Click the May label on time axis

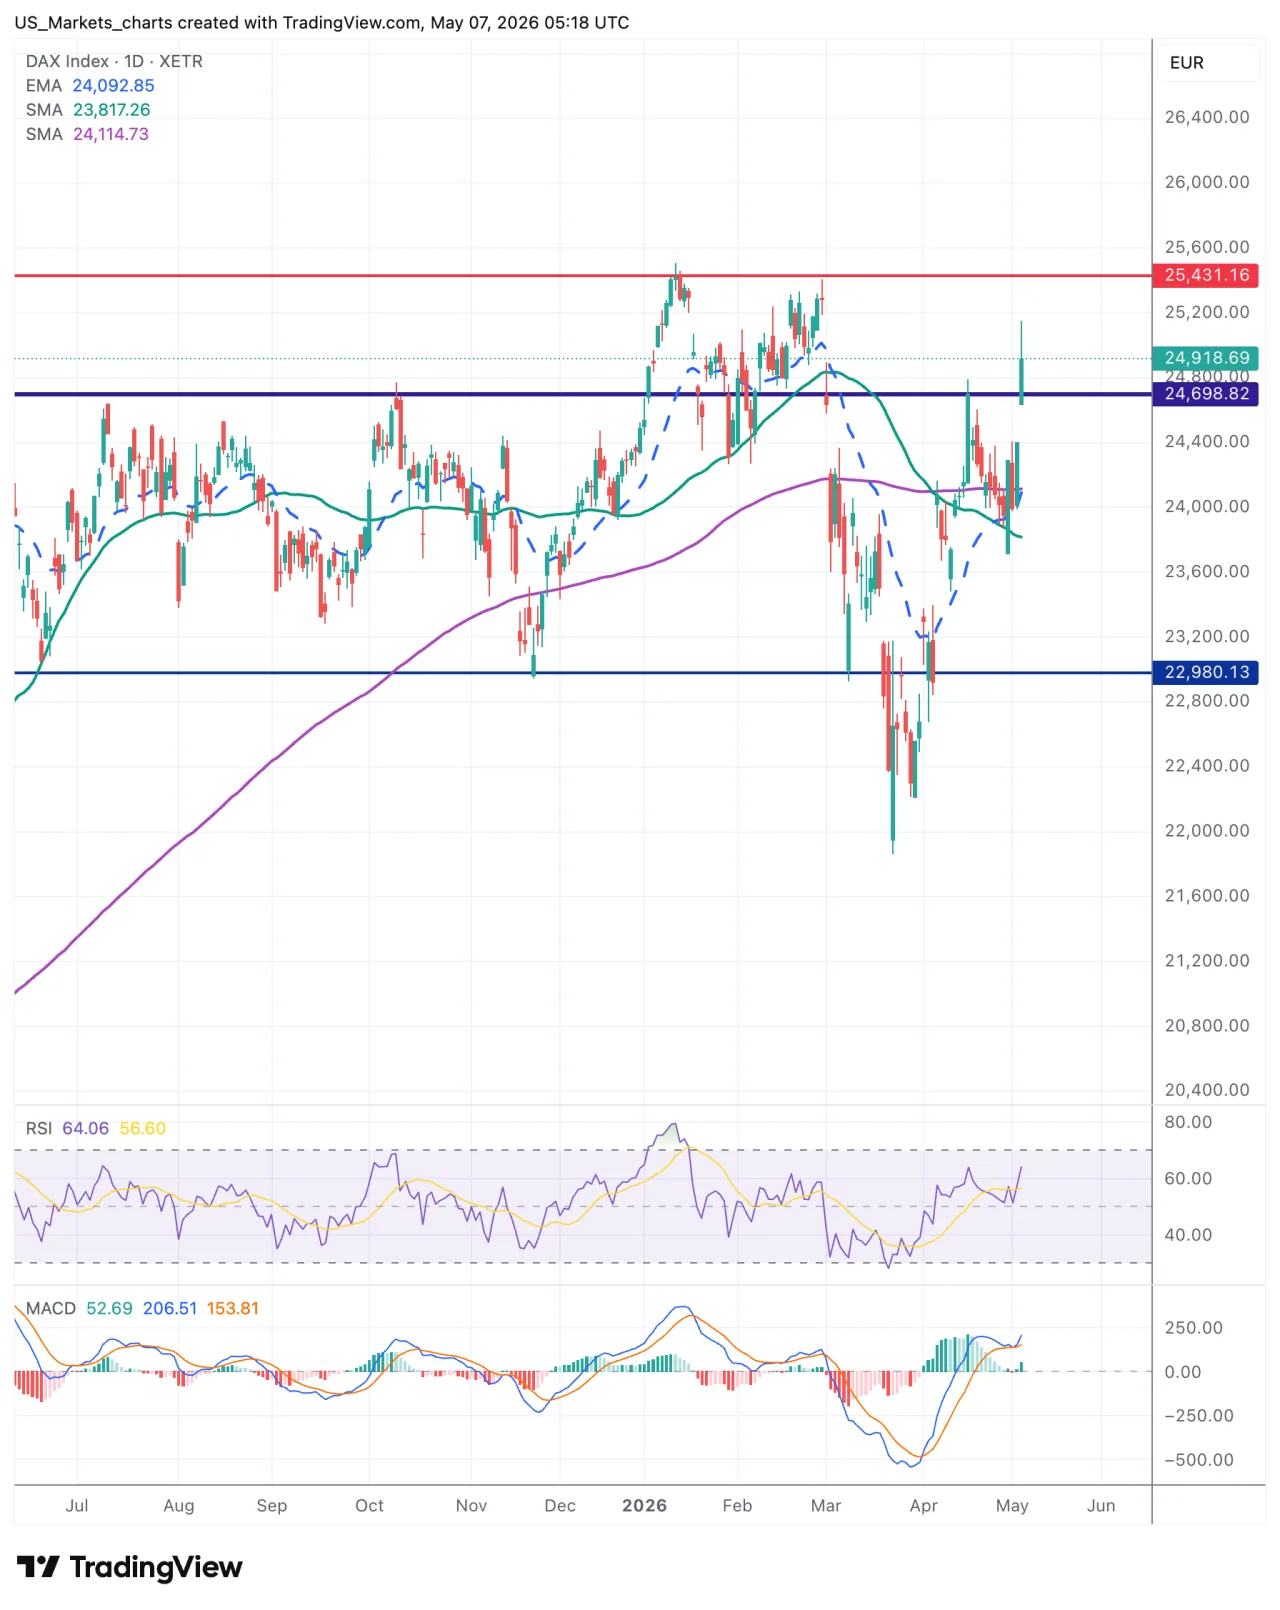pyautogui.click(x=1012, y=1506)
